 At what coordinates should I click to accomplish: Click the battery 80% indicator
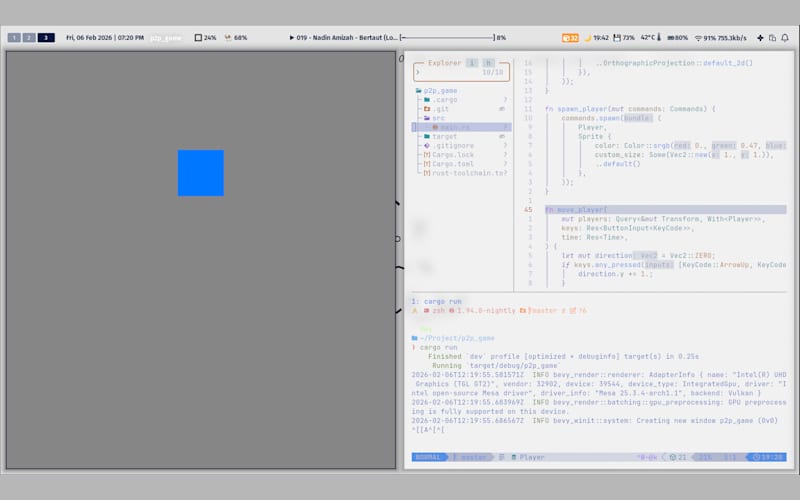678,38
